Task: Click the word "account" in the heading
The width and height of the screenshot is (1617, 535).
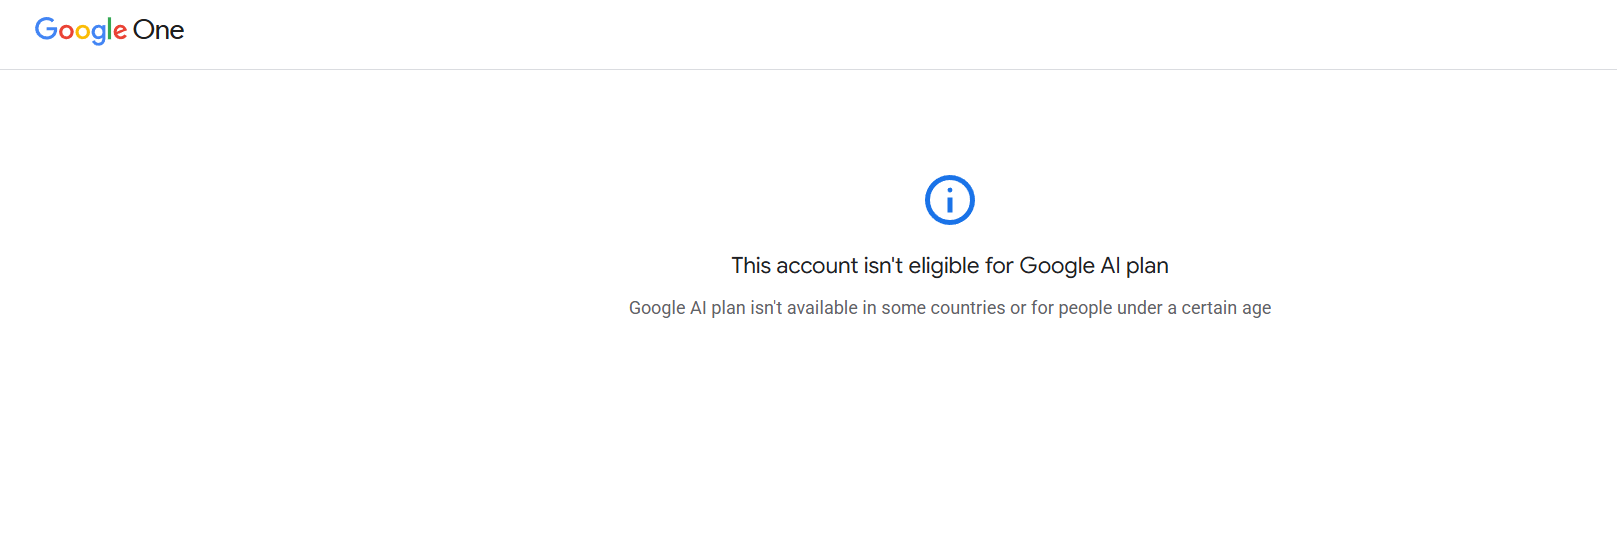Action: point(817,266)
